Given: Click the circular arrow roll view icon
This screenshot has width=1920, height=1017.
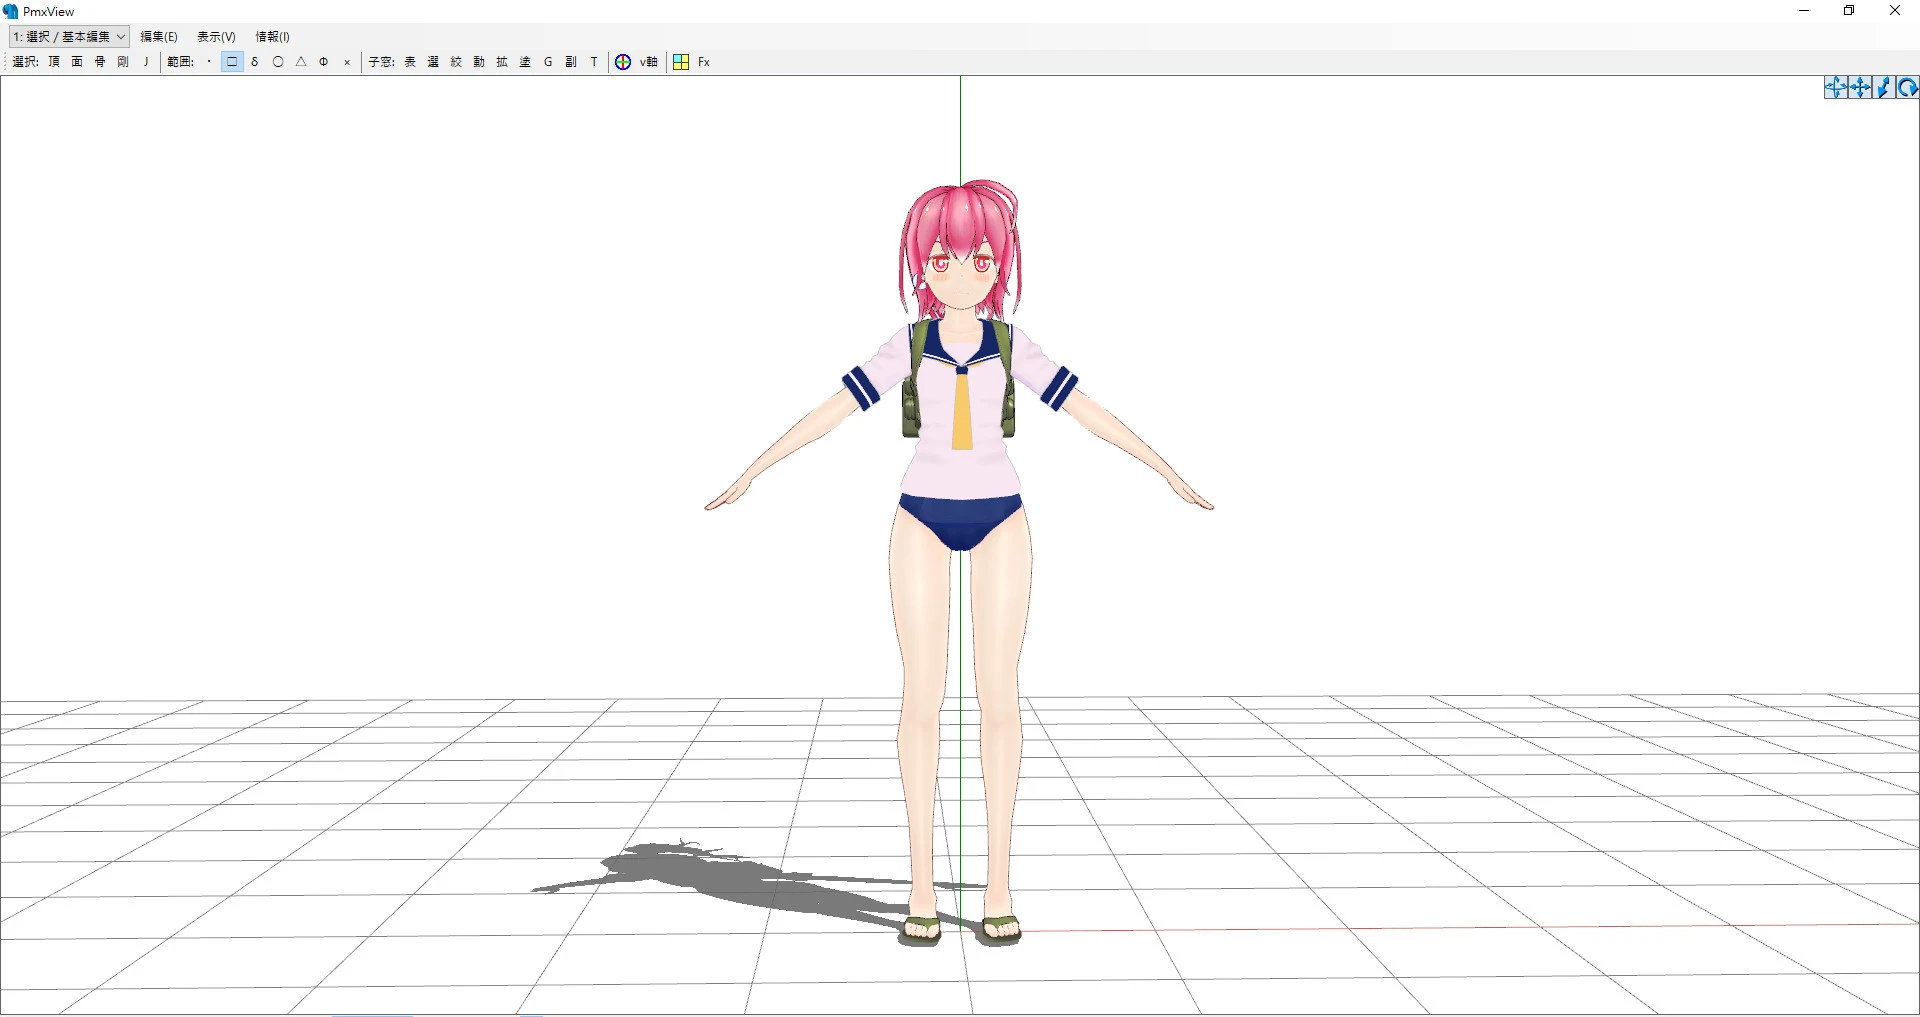Looking at the screenshot, I should [x=1907, y=88].
